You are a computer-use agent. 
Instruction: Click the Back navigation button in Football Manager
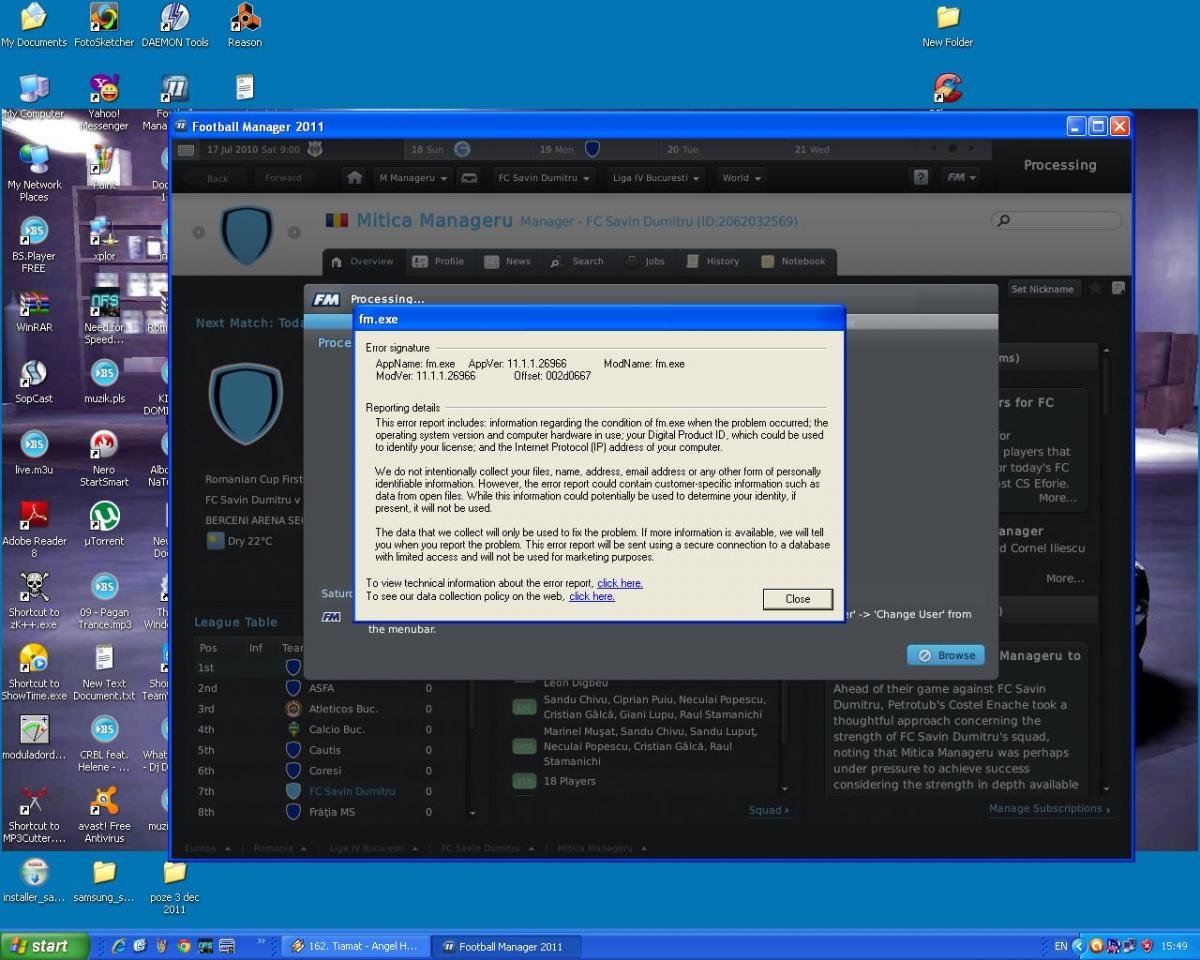tap(217, 178)
